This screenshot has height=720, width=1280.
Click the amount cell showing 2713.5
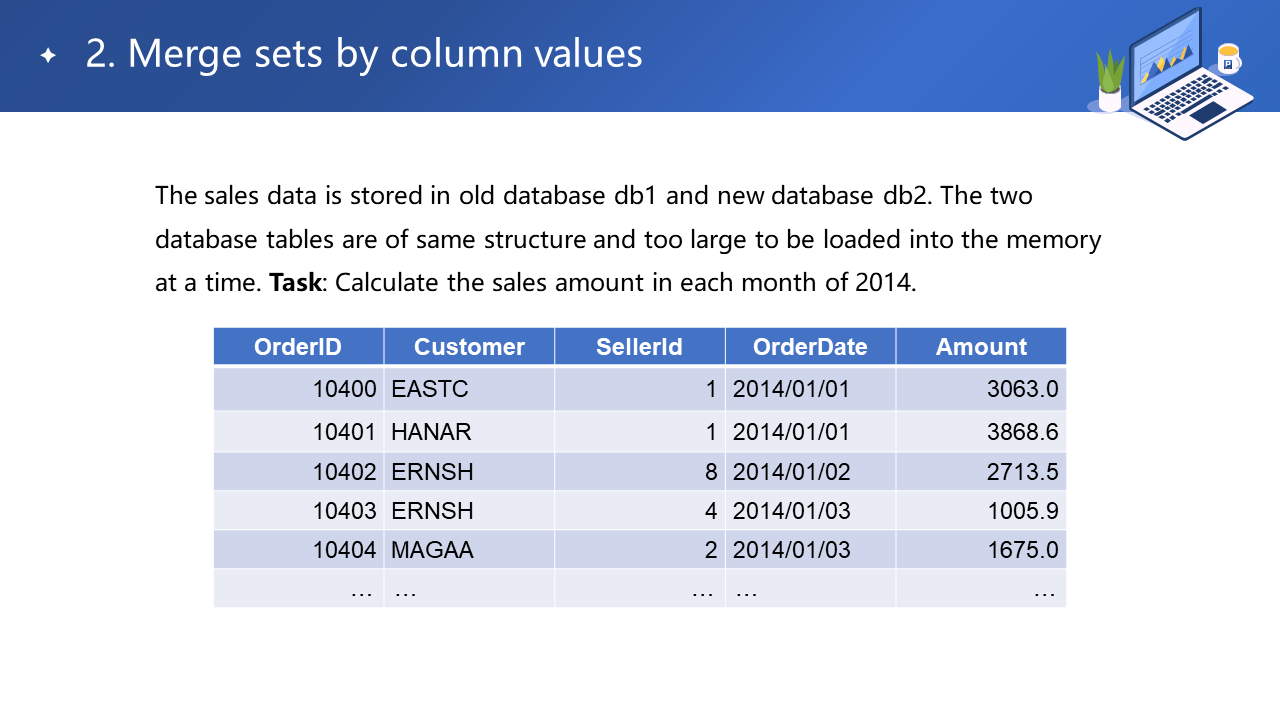click(1022, 472)
